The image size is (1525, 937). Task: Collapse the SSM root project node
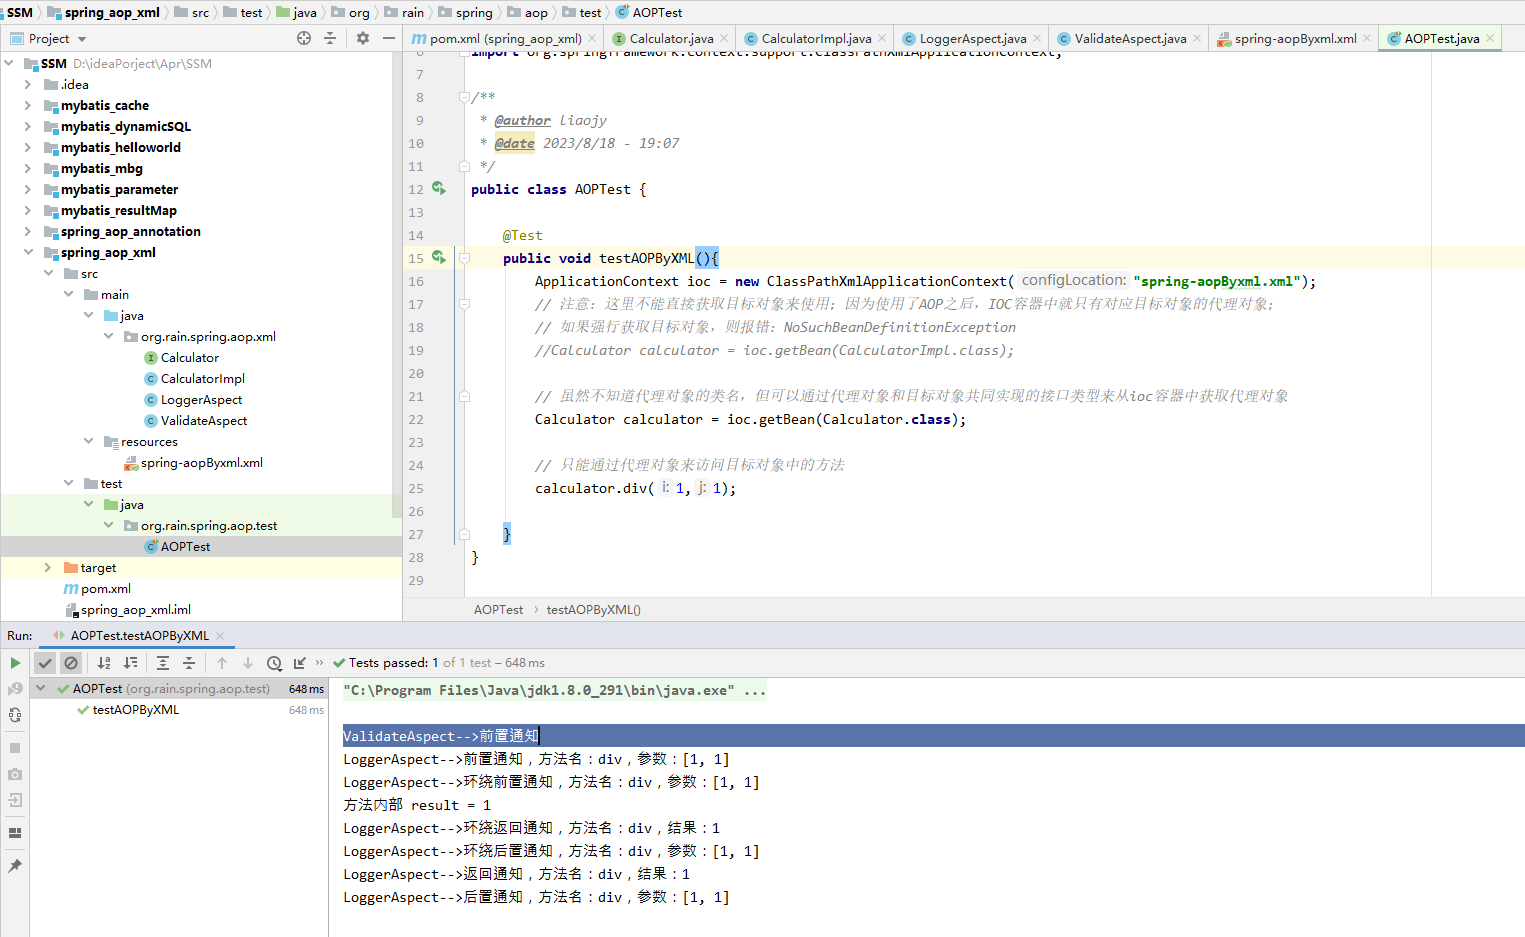click(x=9, y=63)
